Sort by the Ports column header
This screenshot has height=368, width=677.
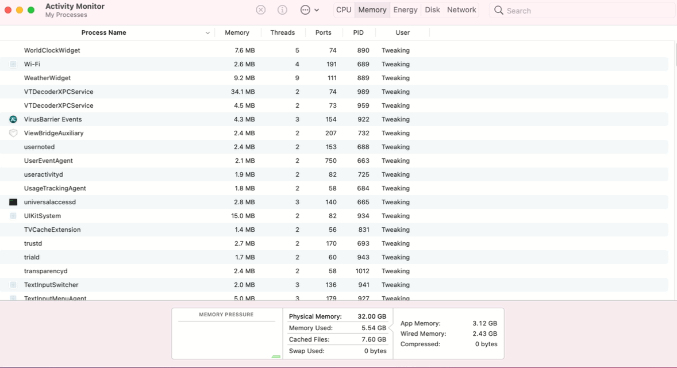tap(323, 32)
